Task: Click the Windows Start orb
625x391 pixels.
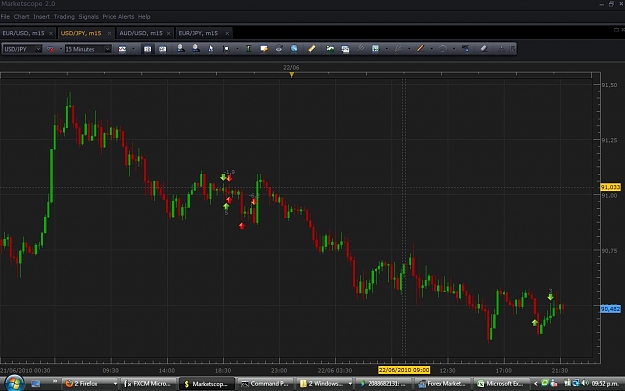Action: (14, 383)
